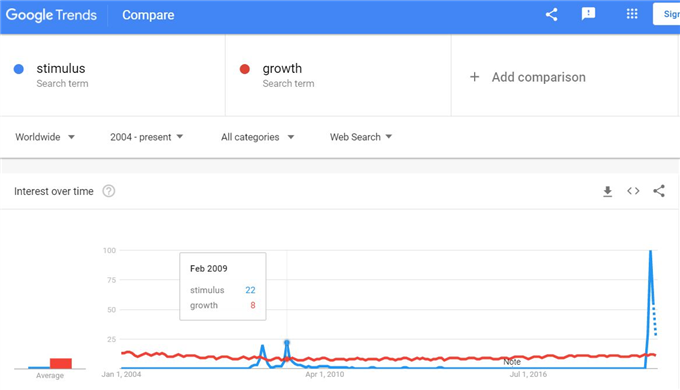This screenshot has height=390, width=680.
Task: Click the Google Trends logo
Action: (x=51, y=15)
